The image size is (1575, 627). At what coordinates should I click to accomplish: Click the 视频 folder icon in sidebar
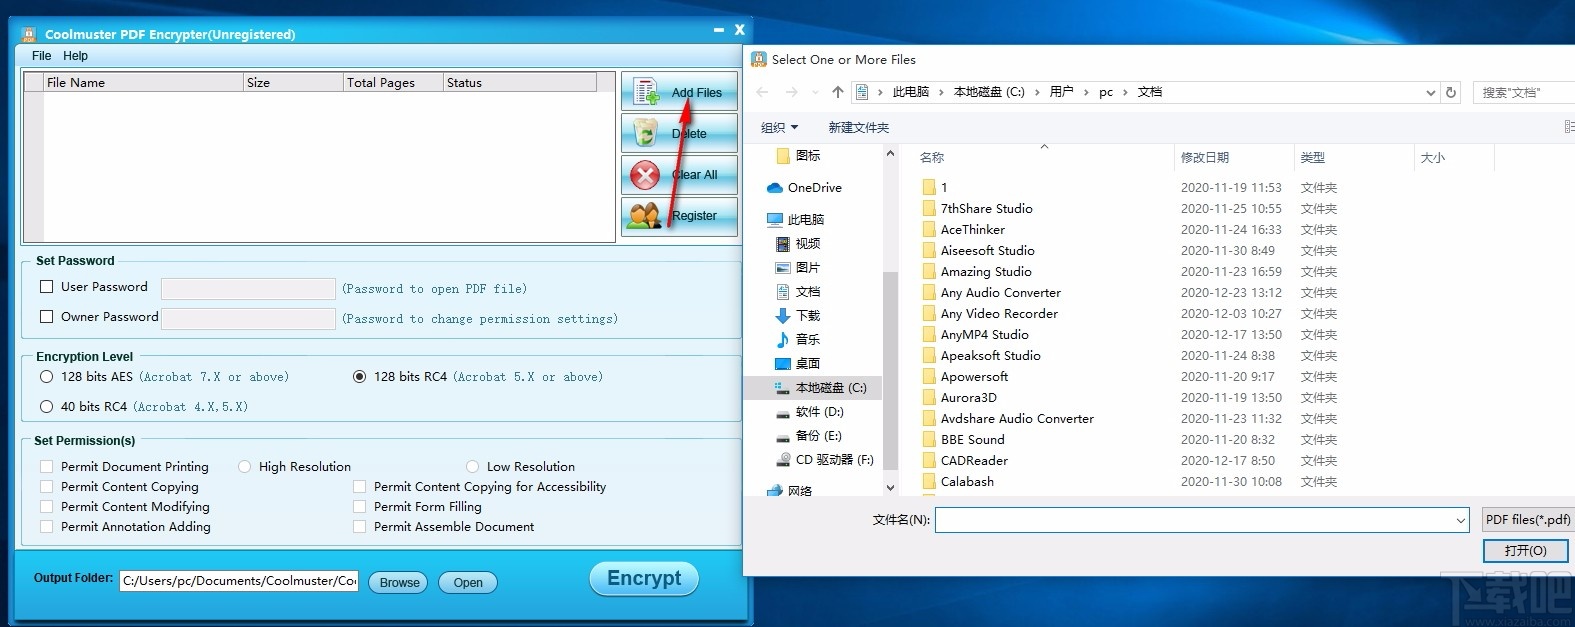click(x=783, y=244)
